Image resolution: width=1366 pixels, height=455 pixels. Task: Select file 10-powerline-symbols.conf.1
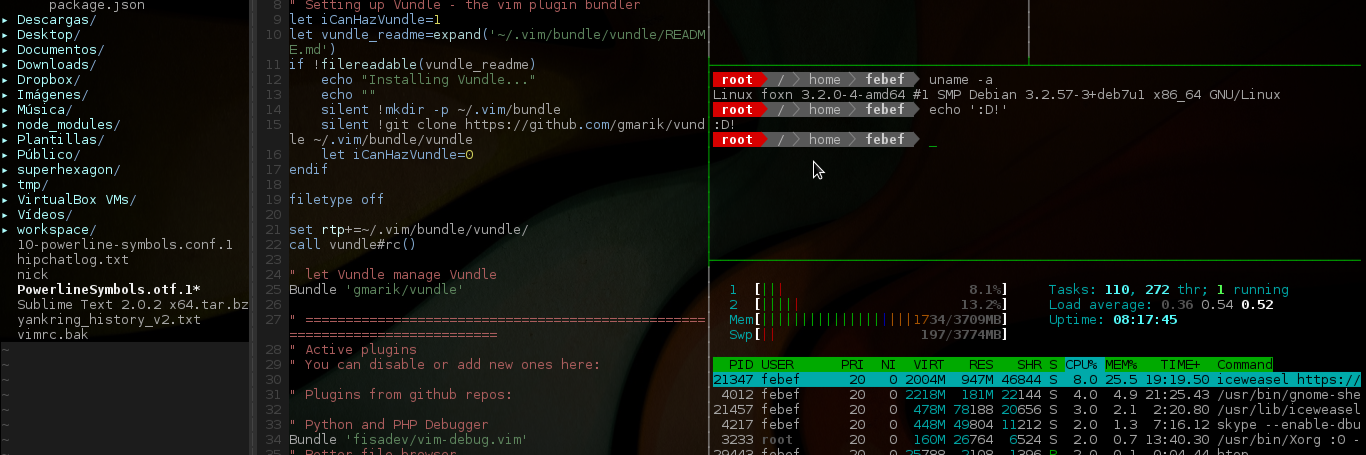[x=124, y=244]
